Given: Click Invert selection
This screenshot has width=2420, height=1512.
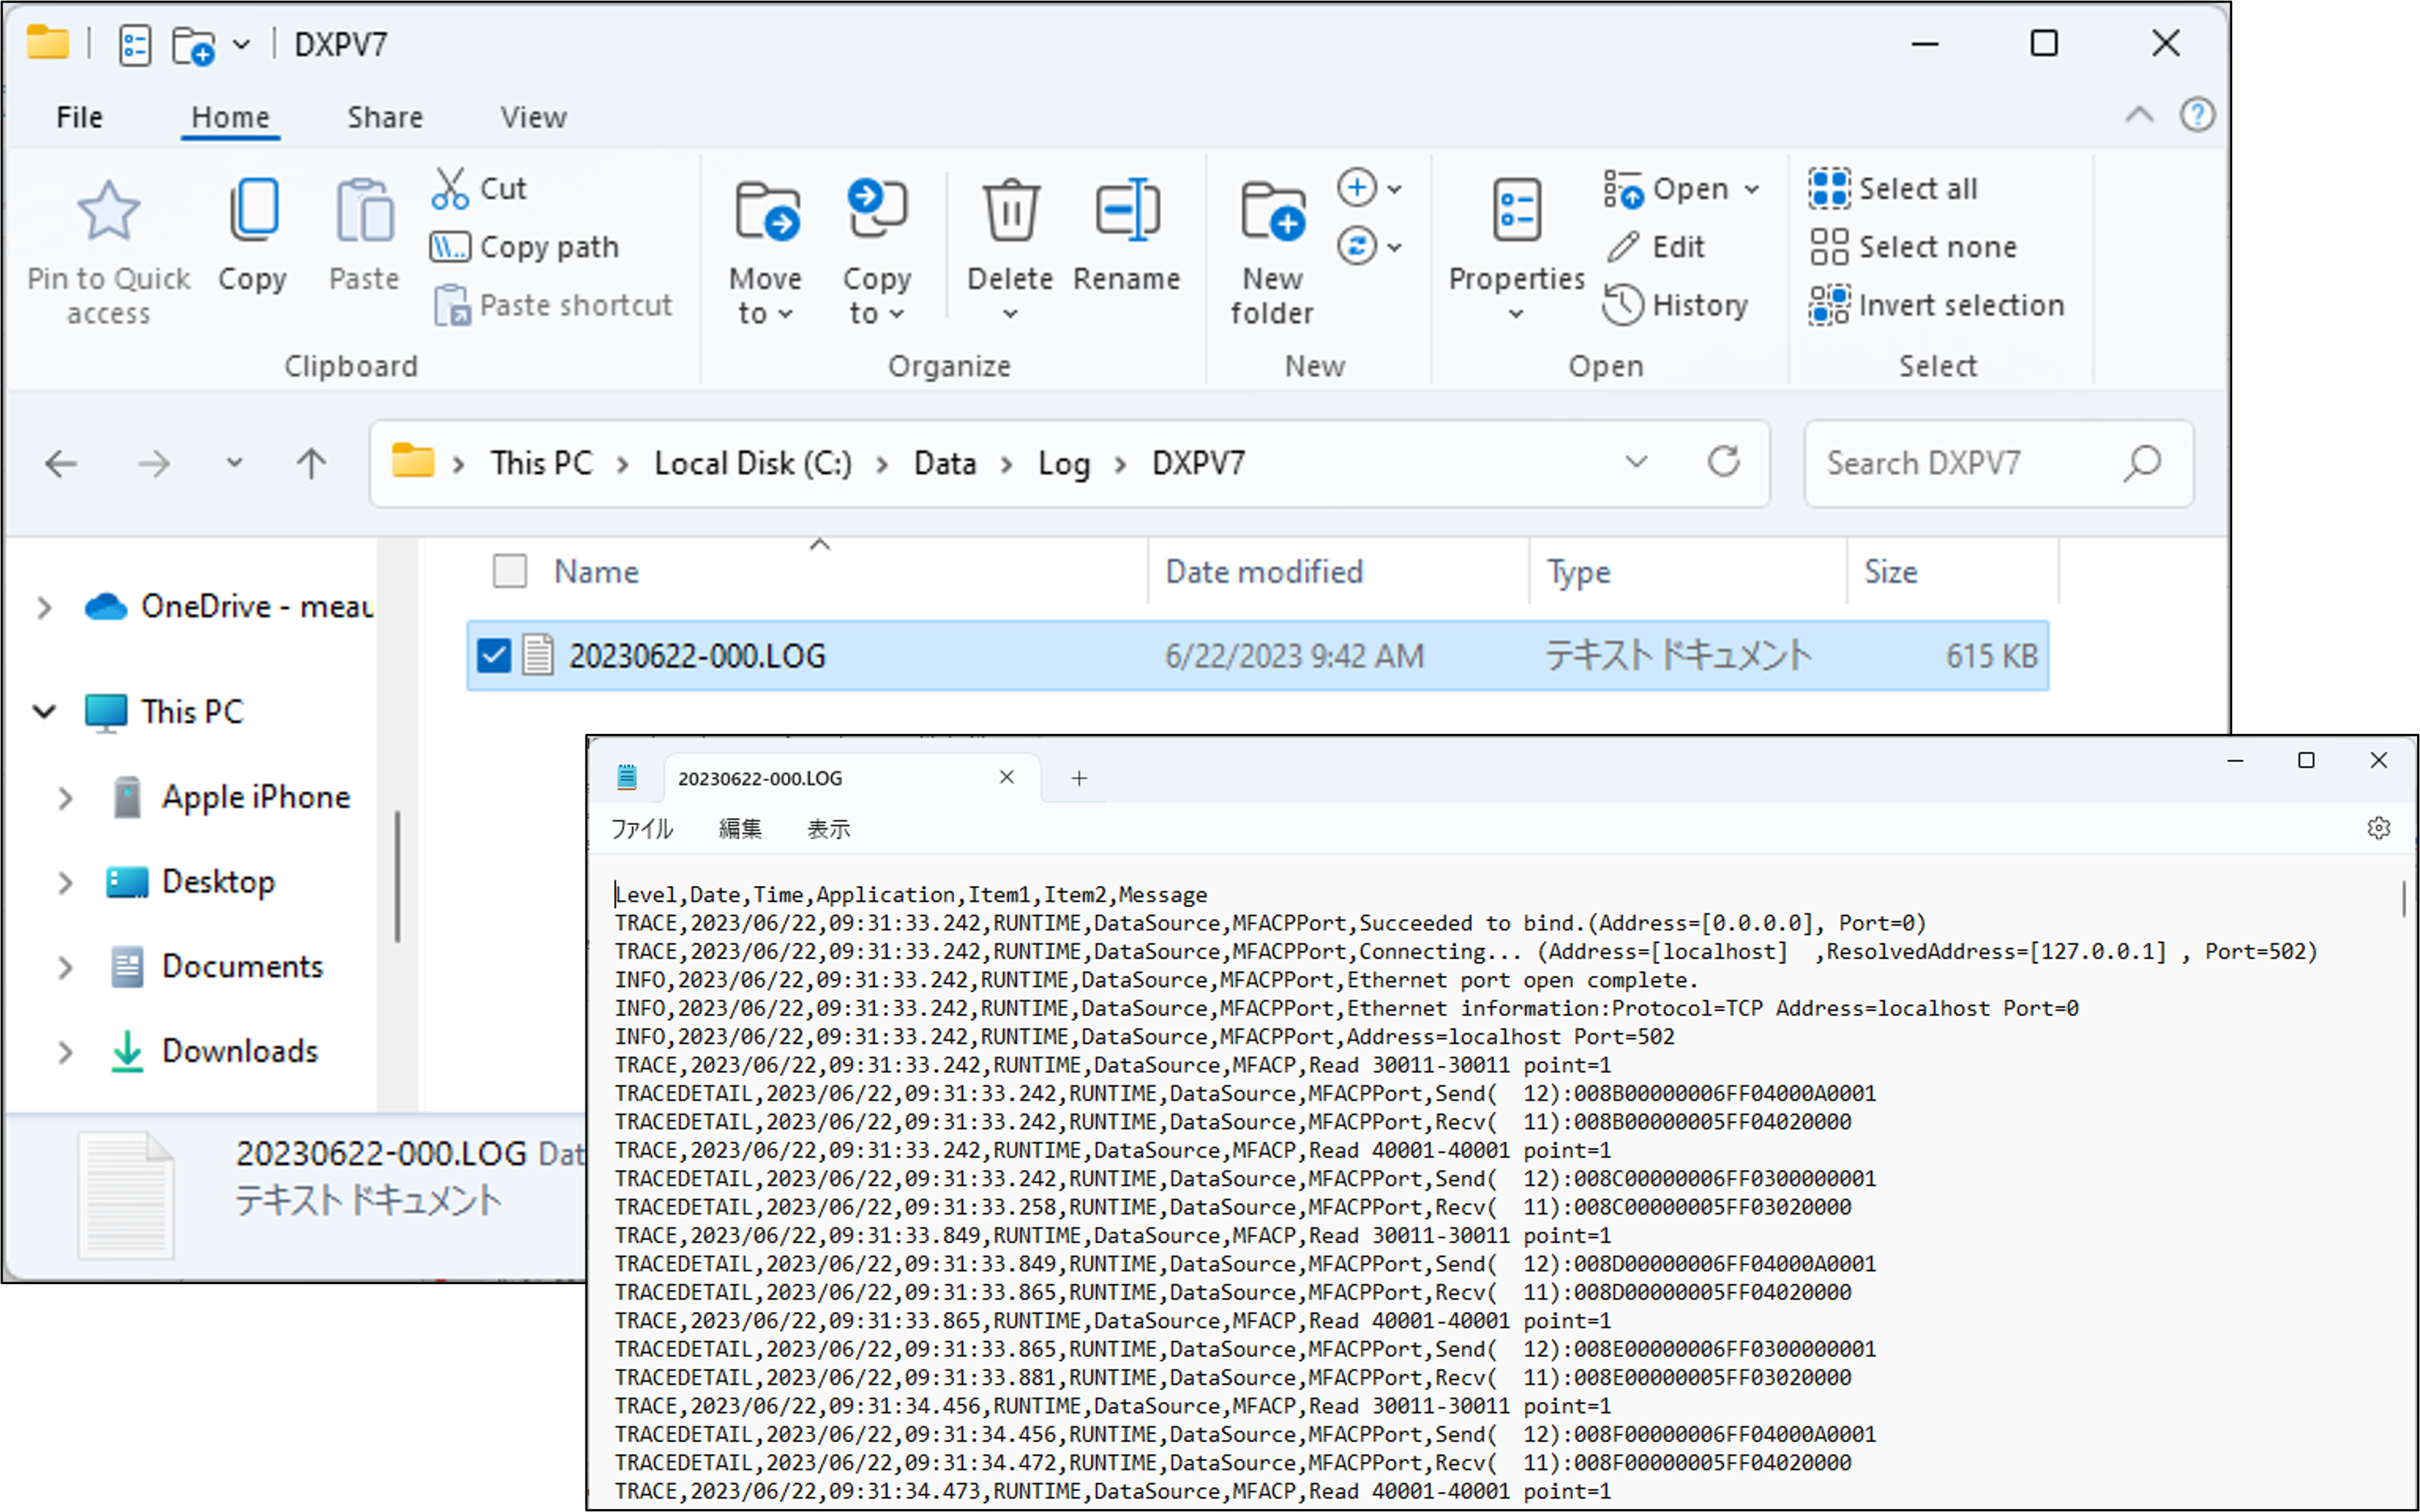Looking at the screenshot, I should 1937,305.
